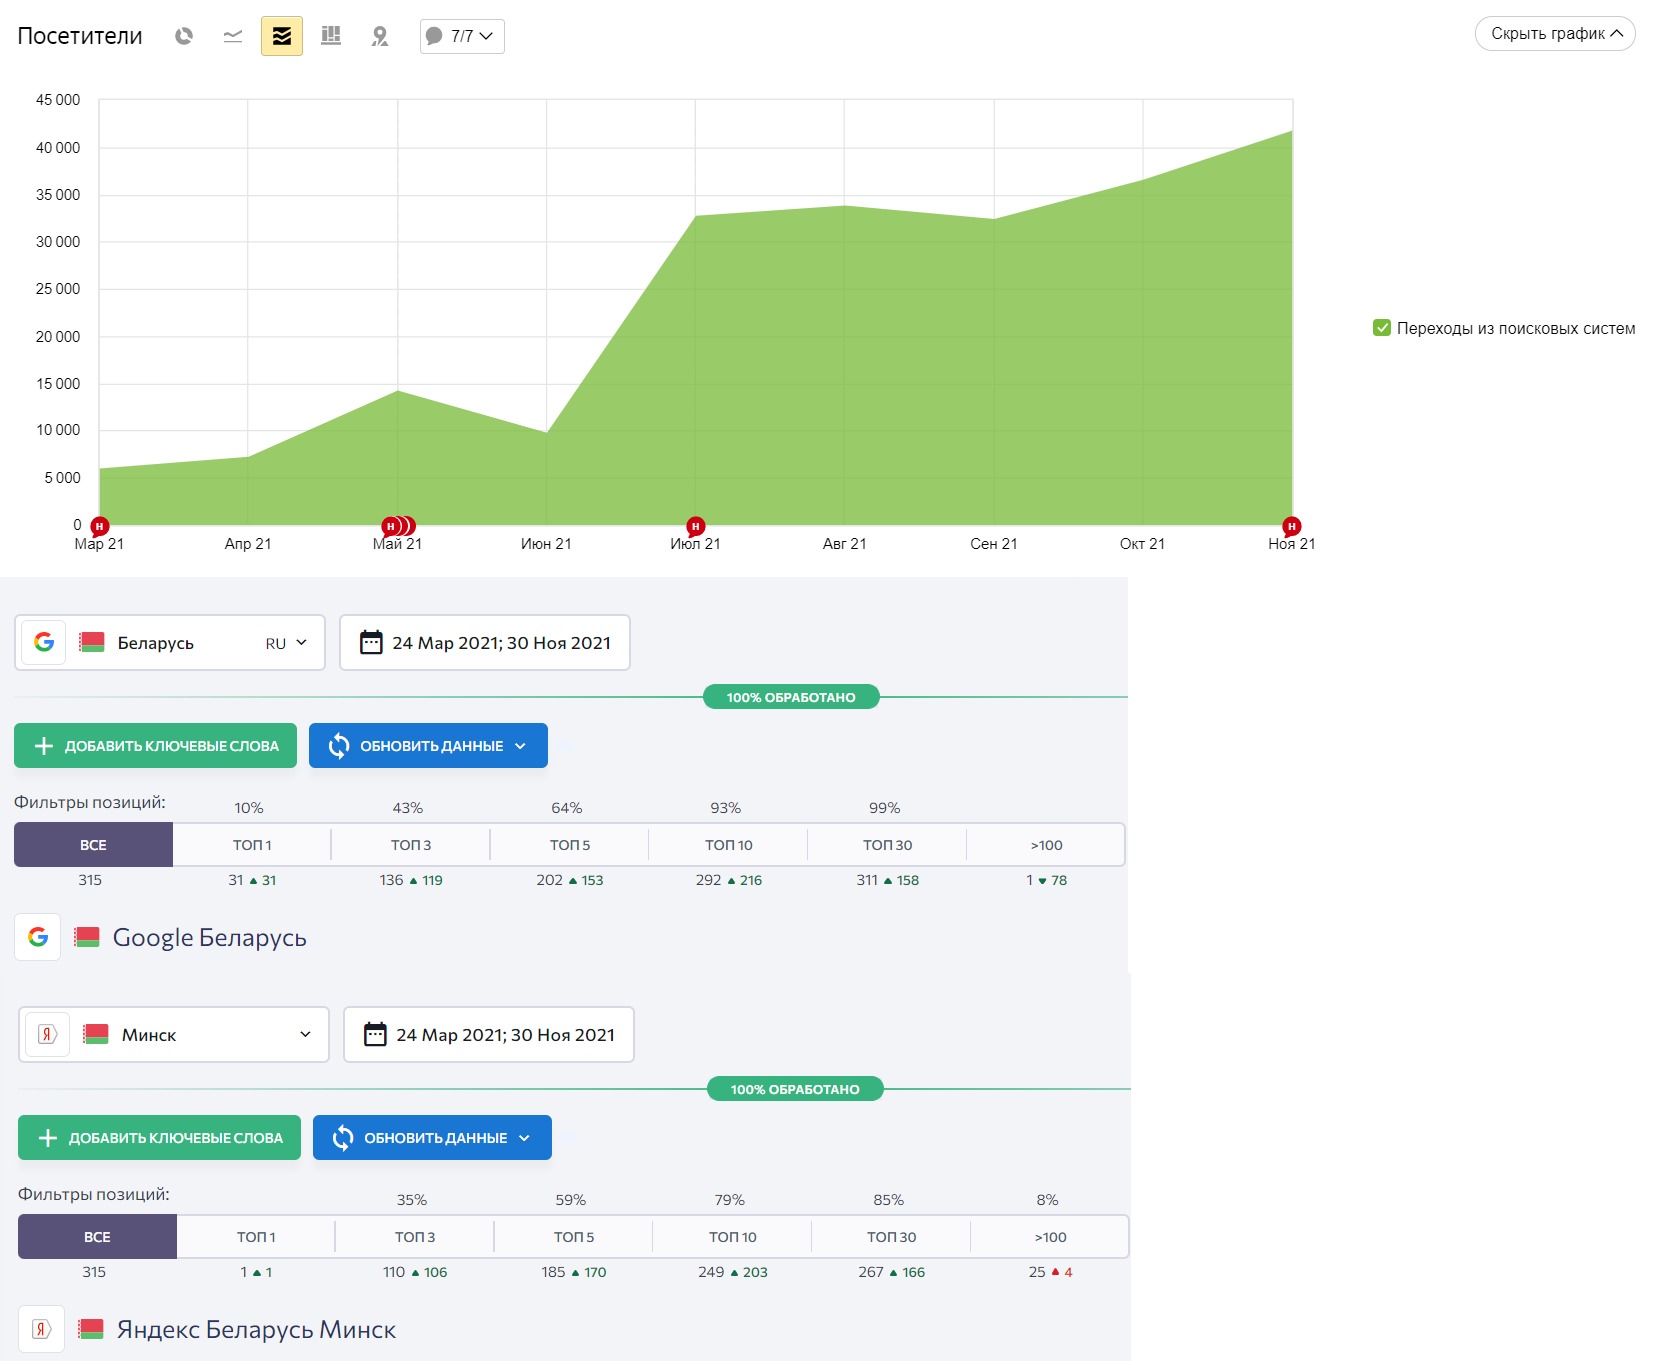Open the map view icon
The height and width of the screenshot is (1361, 1653).
tap(380, 36)
